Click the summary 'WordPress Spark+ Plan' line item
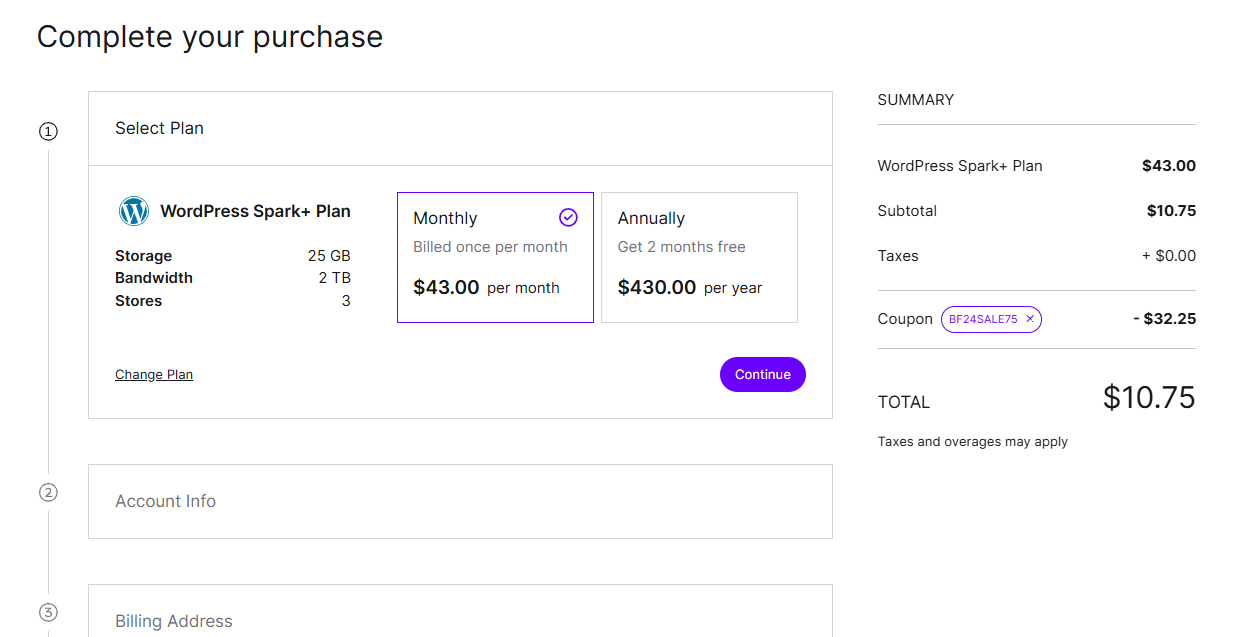The image size is (1237, 637). coord(960,166)
